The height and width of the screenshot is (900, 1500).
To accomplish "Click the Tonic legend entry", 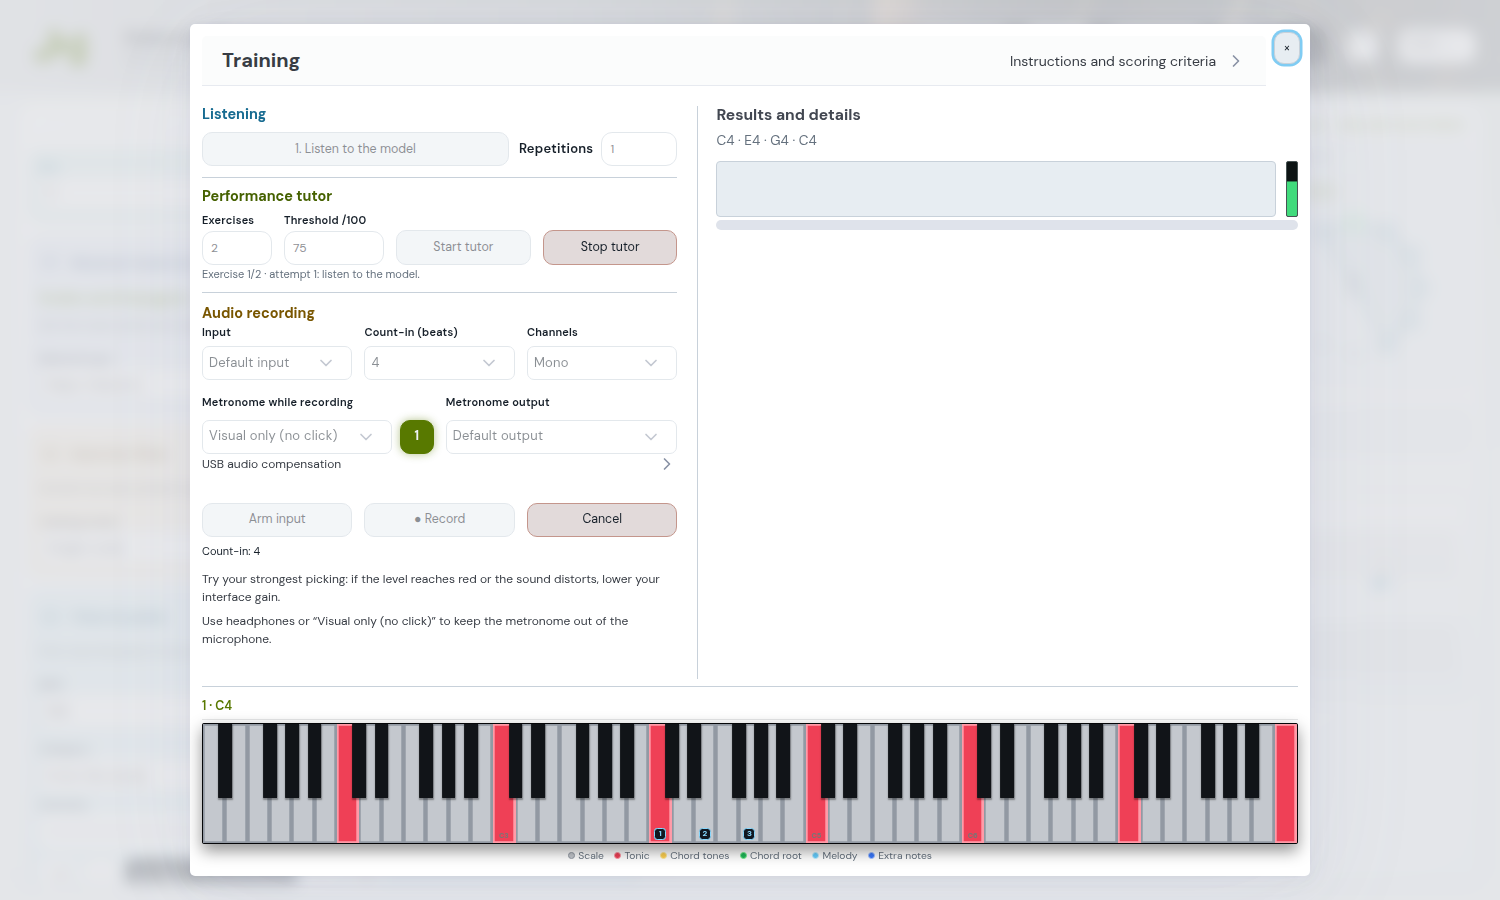I will point(632,856).
